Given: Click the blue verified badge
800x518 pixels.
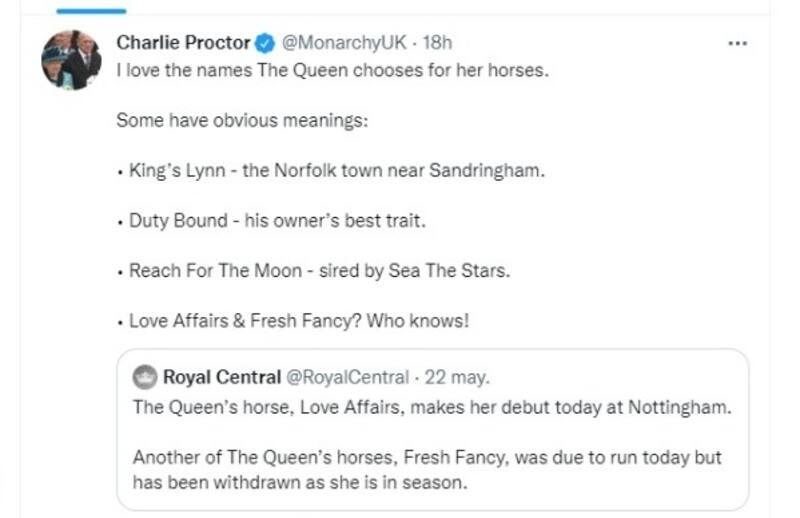Looking at the screenshot, I should [x=266, y=43].
